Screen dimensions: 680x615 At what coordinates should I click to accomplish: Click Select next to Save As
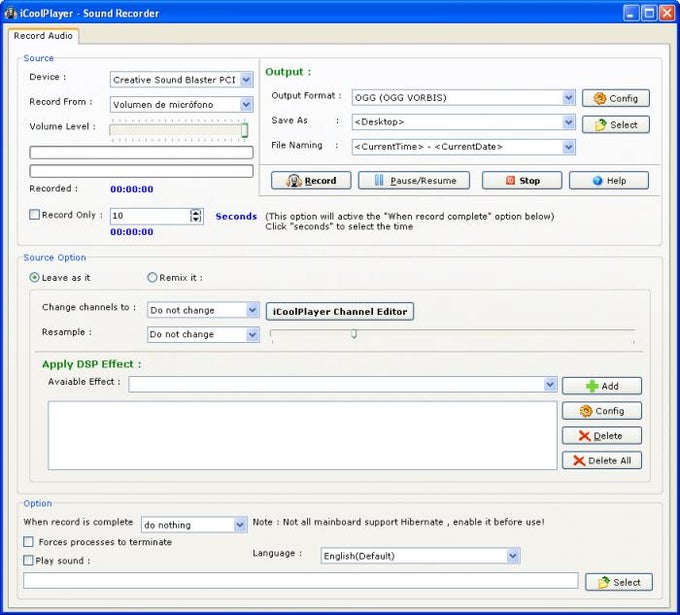click(x=615, y=125)
